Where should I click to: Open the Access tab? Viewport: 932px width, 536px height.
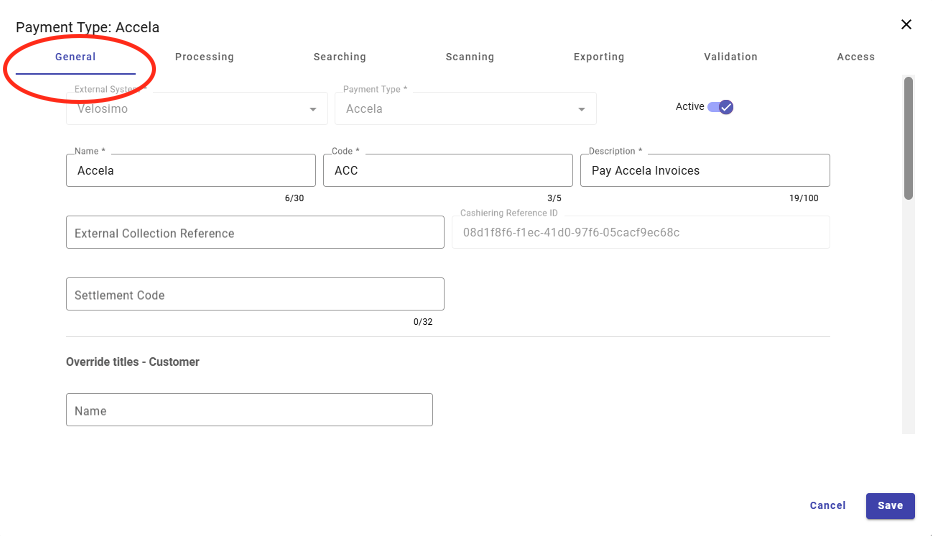(x=855, y=56)
